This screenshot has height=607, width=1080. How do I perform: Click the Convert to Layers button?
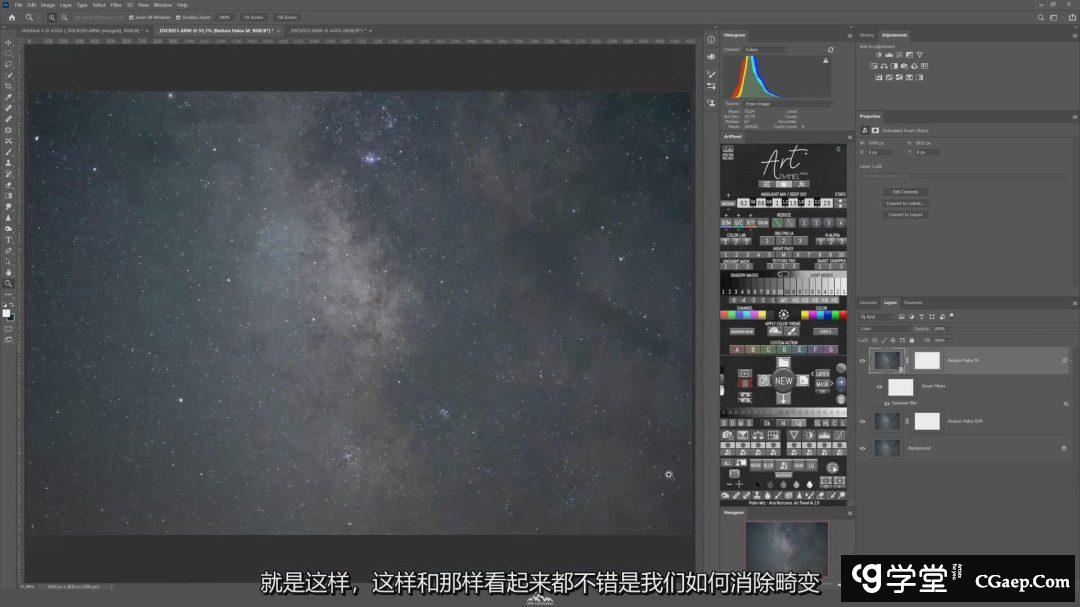(905, 214)
